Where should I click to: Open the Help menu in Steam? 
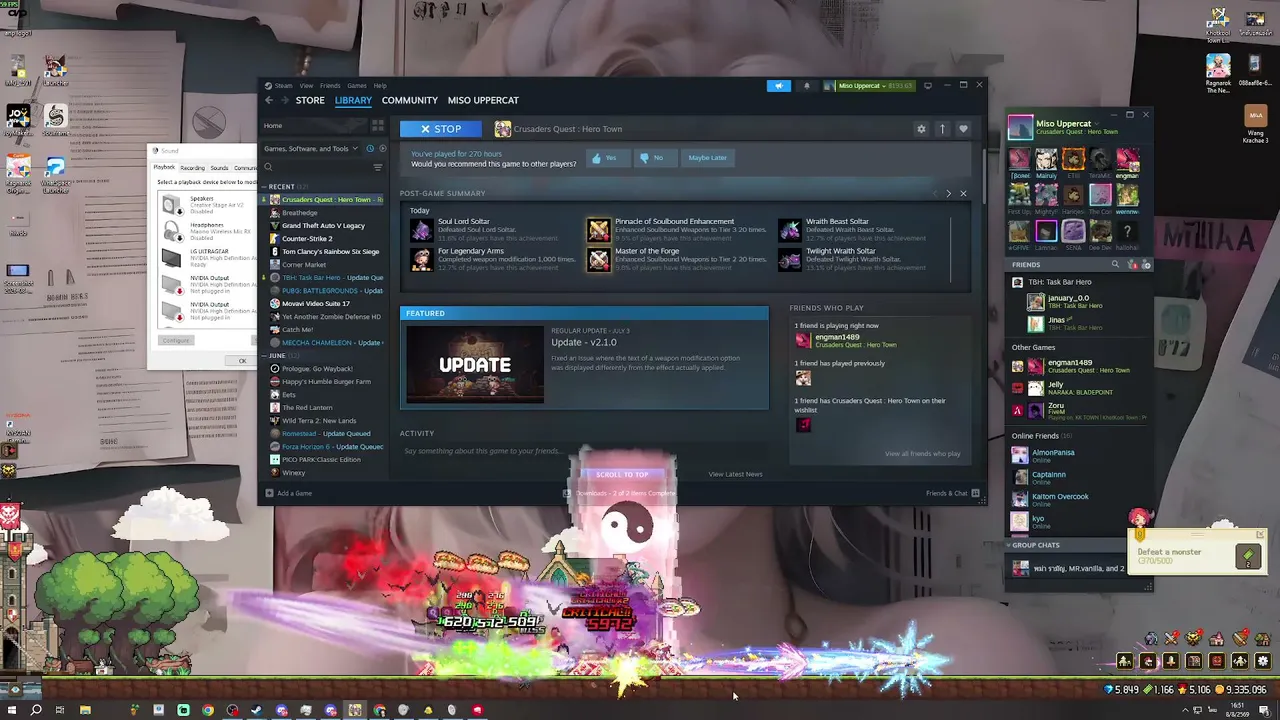tap(380, 86)
